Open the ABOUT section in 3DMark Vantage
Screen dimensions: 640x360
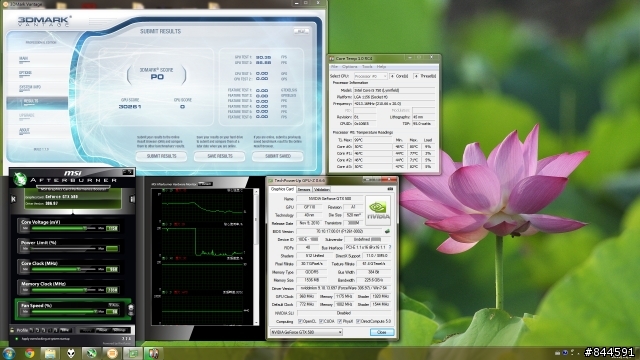click(x=24, y=131)
